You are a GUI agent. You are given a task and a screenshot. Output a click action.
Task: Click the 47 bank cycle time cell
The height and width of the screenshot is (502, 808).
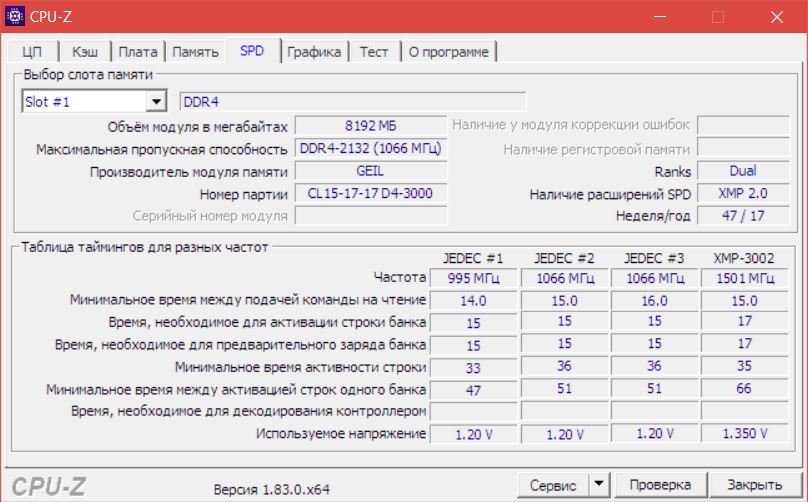pos(474,391)
